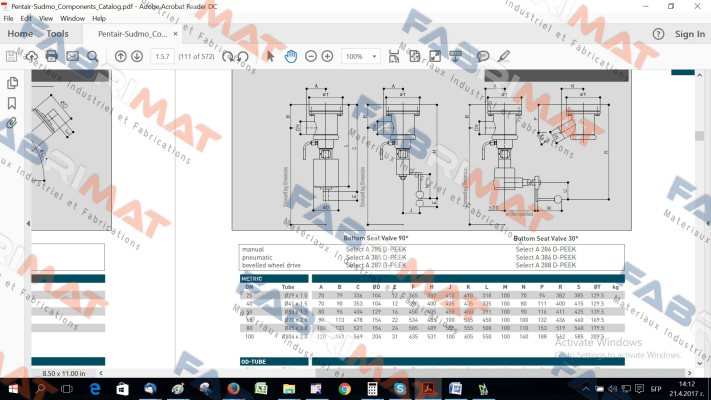
Task: Open Google Chrome from taskbar
Action: [x=344, y=389]
